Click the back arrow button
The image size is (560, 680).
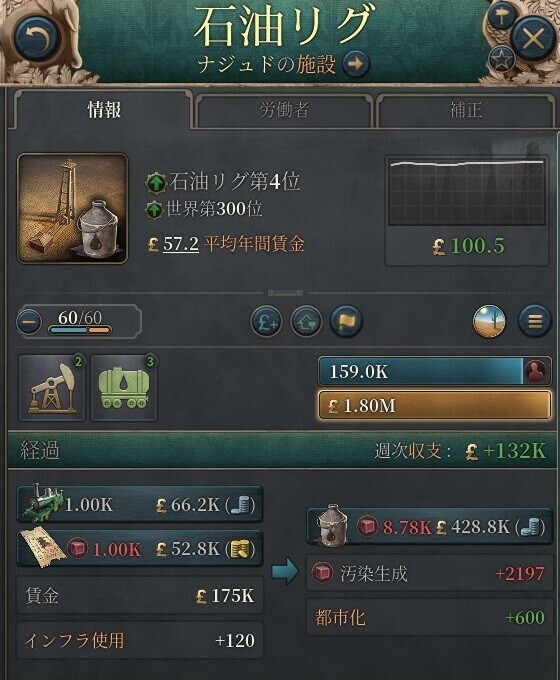pyautogui.click(x=36, y=39)
